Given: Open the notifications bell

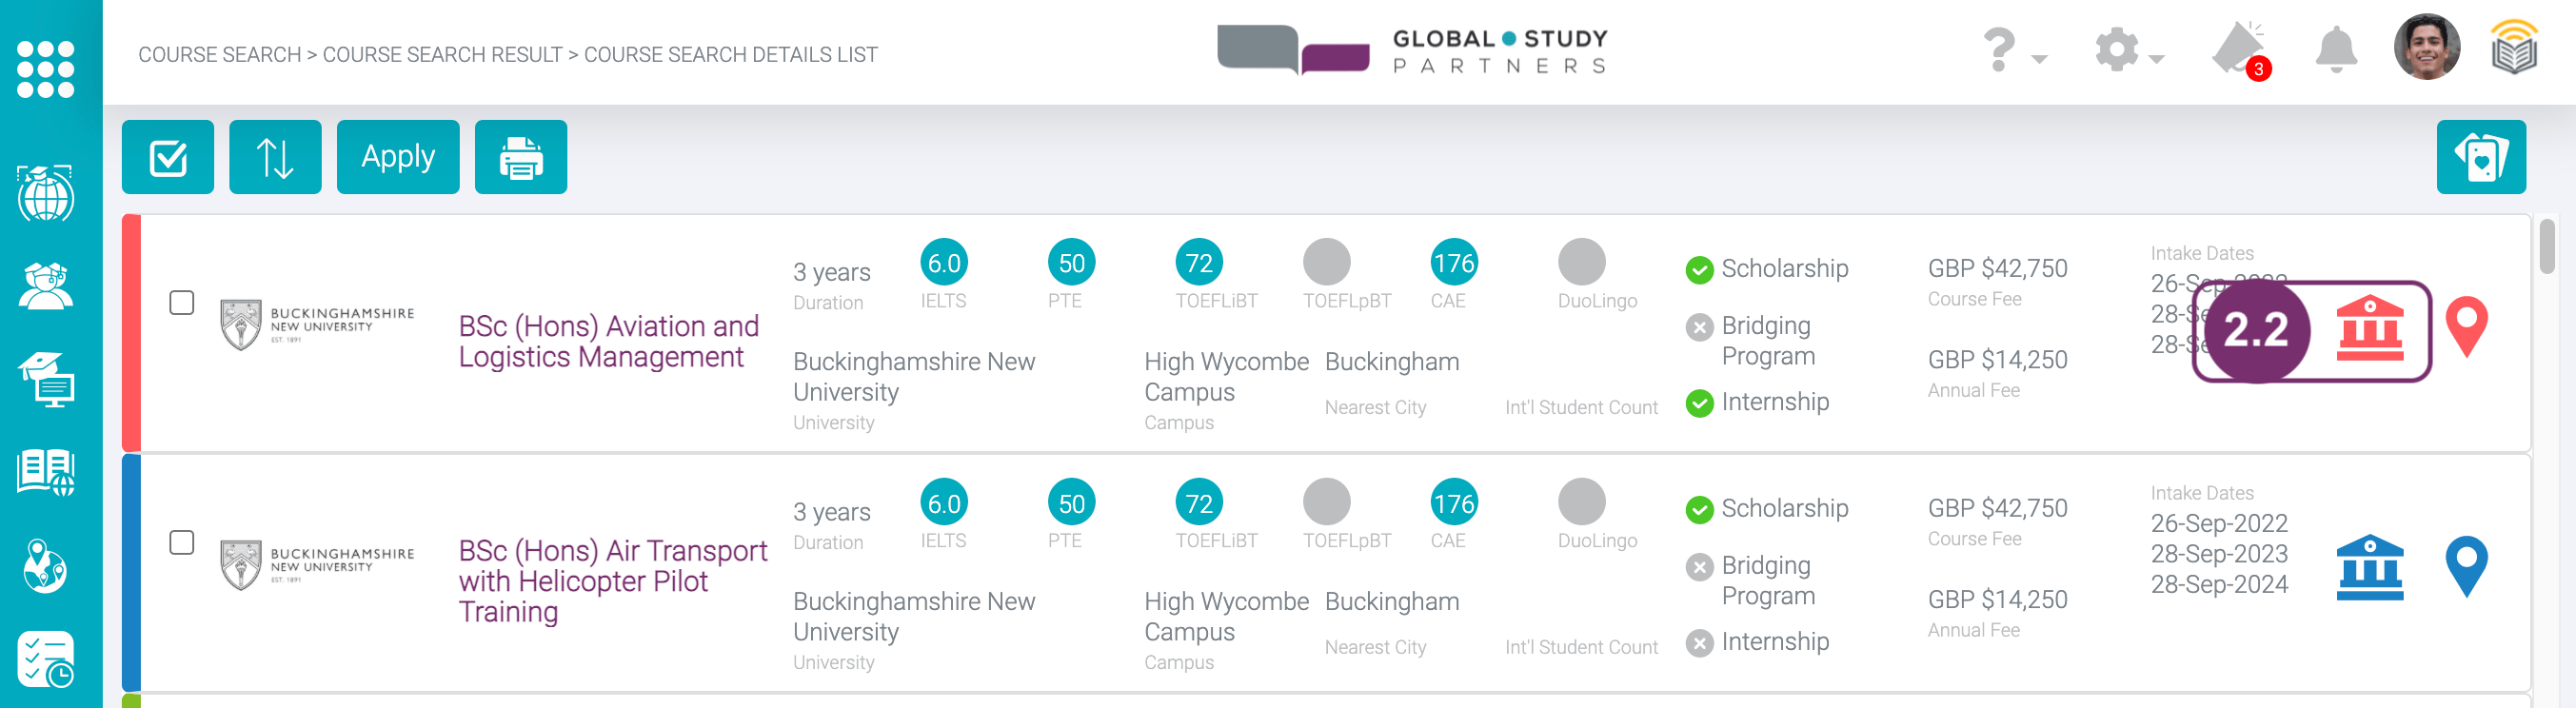Looking at the screenshot, I should (x=2335, y=49).
